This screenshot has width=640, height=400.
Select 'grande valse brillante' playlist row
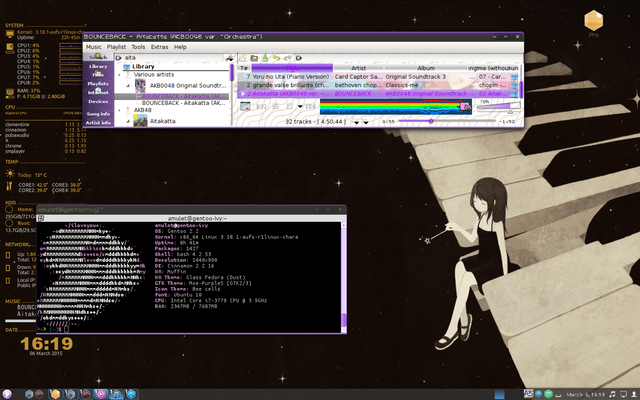tap(288, 85)
